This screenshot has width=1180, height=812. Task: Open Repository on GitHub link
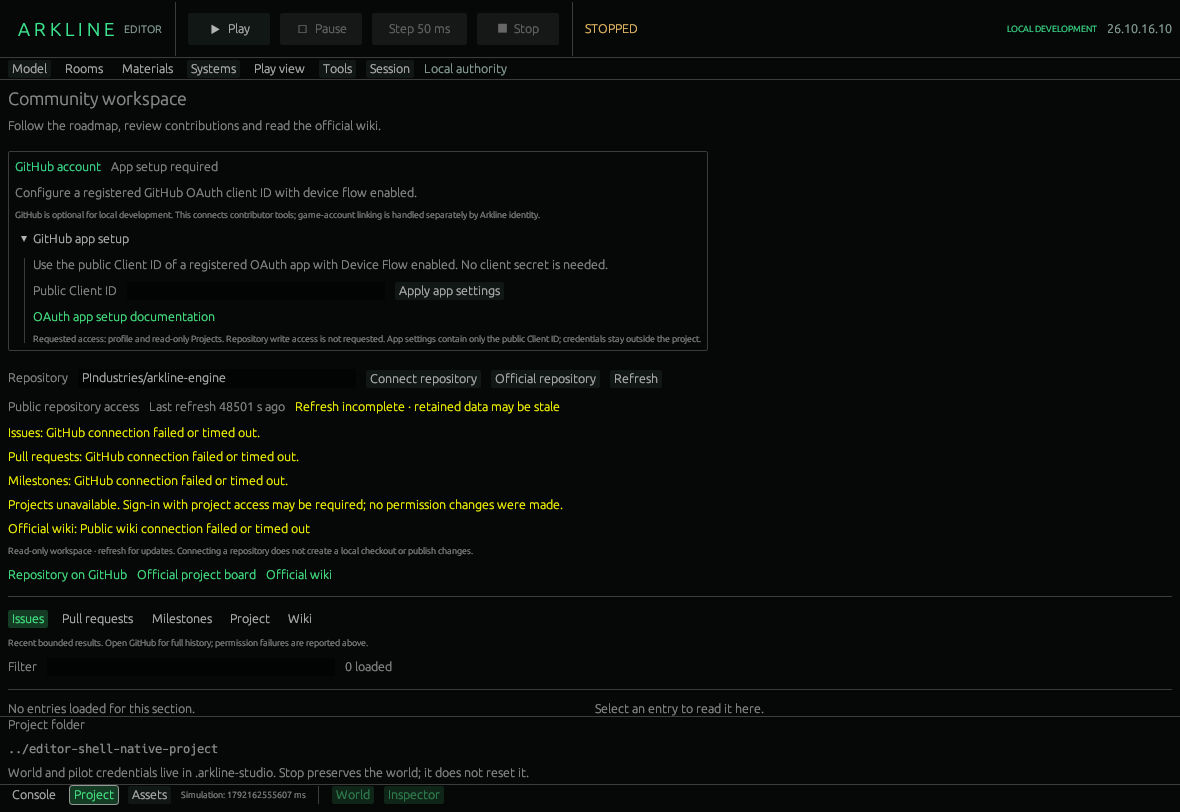click(x=67, y=575)
